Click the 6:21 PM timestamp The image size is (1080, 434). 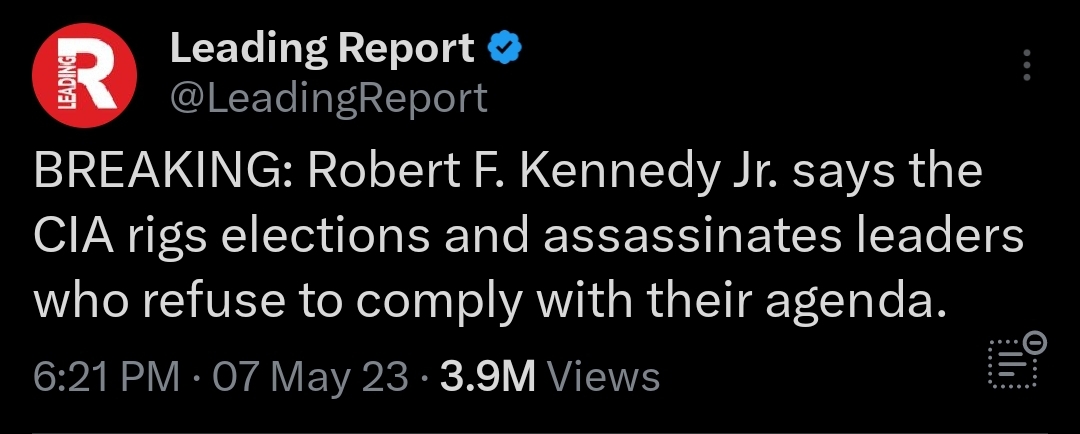tap(107, 377)
